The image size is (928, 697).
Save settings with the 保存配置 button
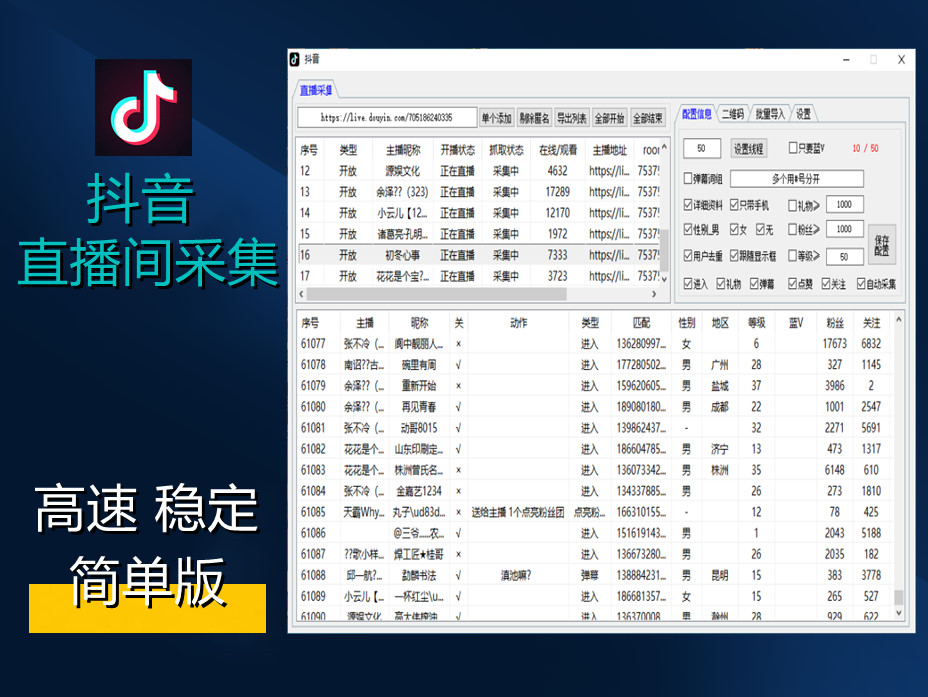882,244
